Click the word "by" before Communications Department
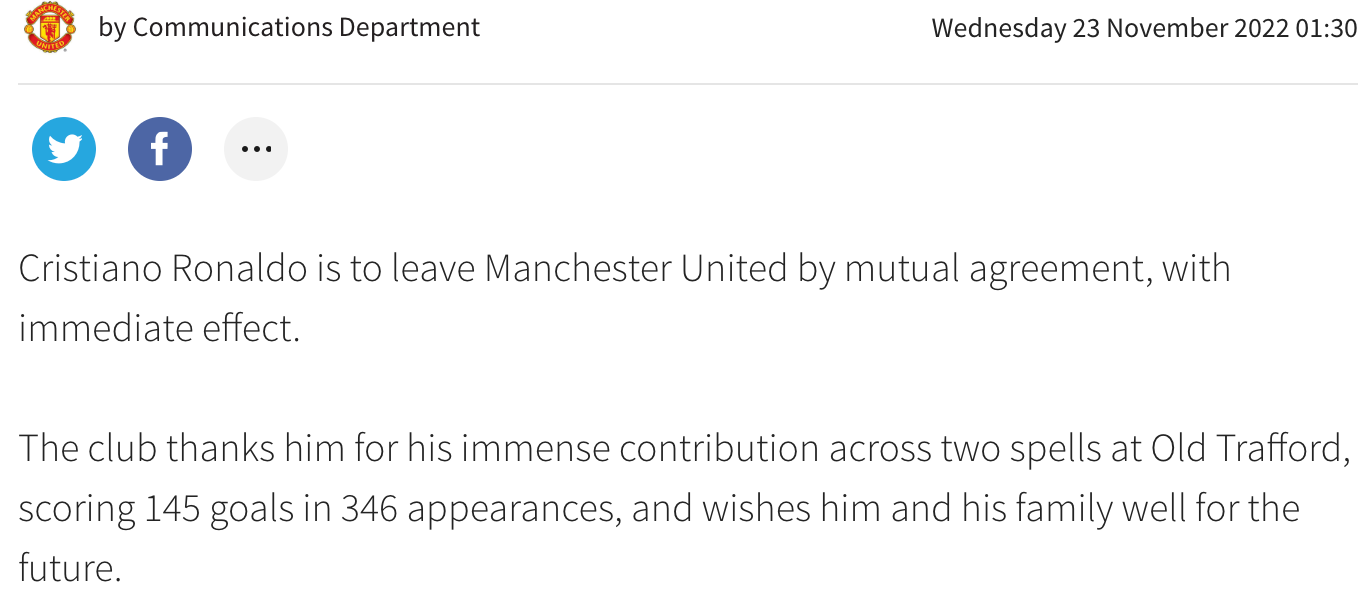1363x604 pixels. click(111, 28)
